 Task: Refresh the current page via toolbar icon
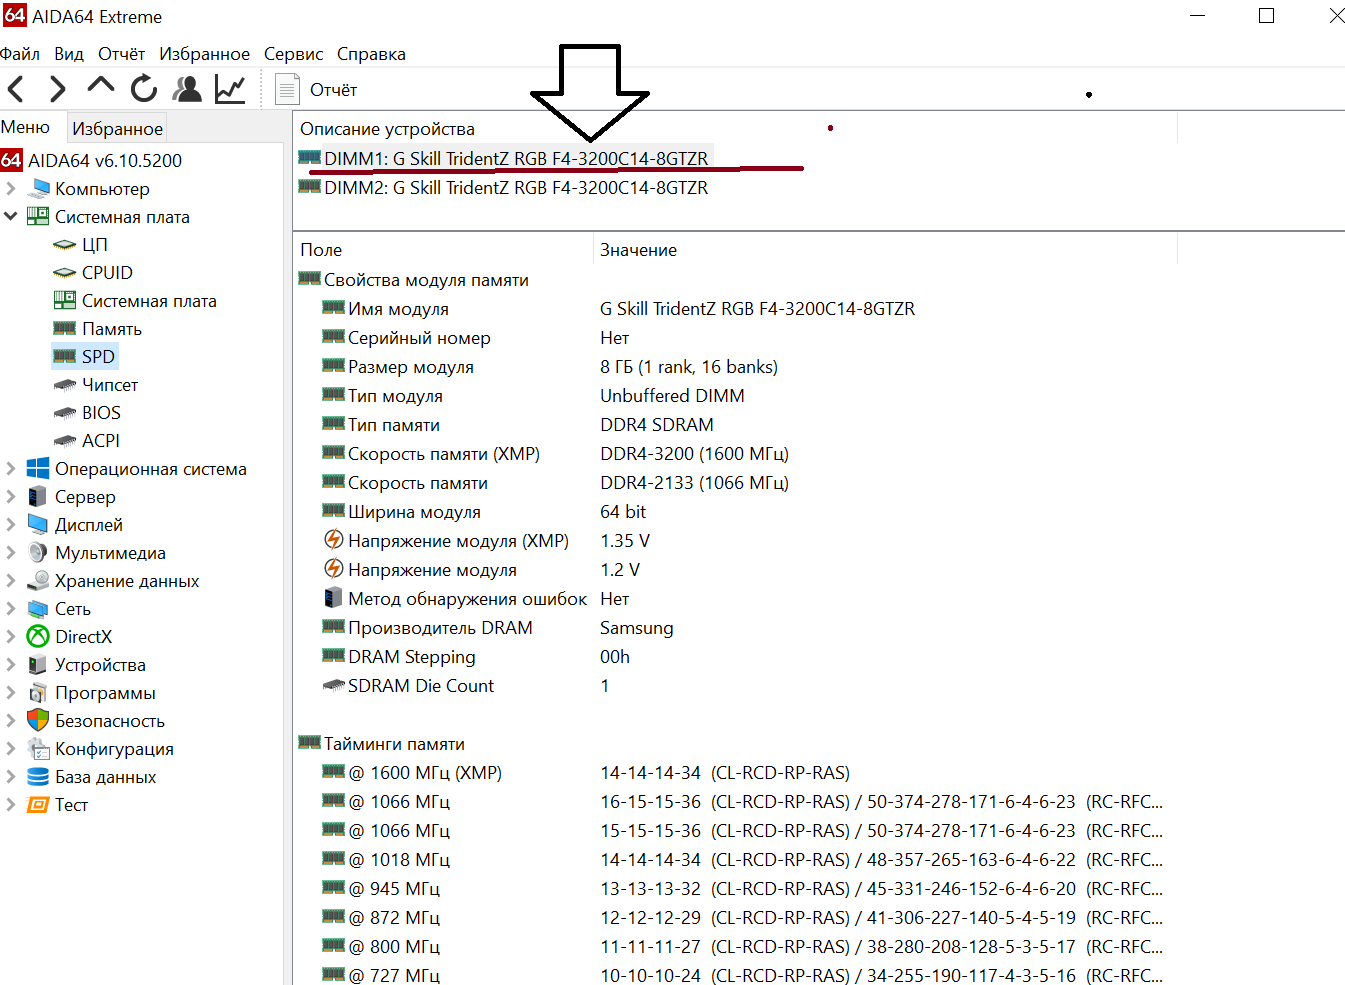coord(144,89)
